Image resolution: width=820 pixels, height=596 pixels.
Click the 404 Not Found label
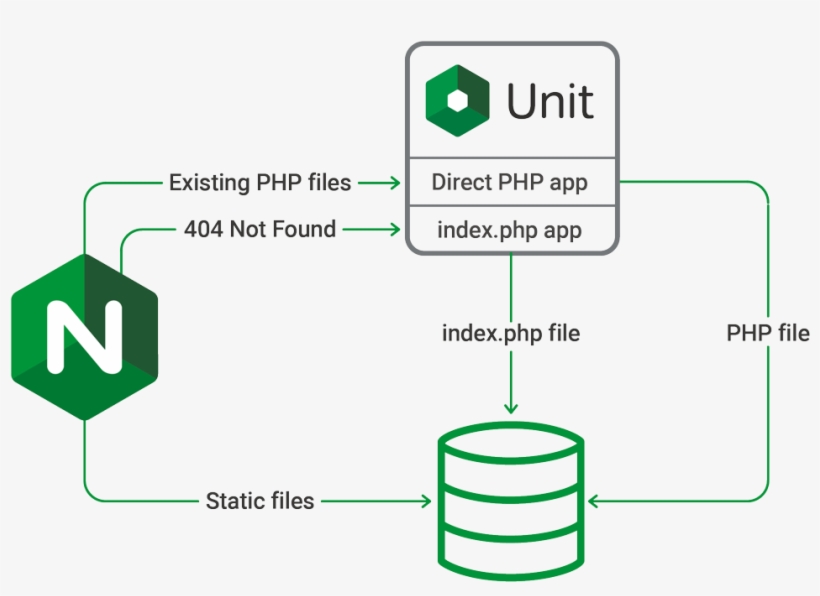pos(260,229)
